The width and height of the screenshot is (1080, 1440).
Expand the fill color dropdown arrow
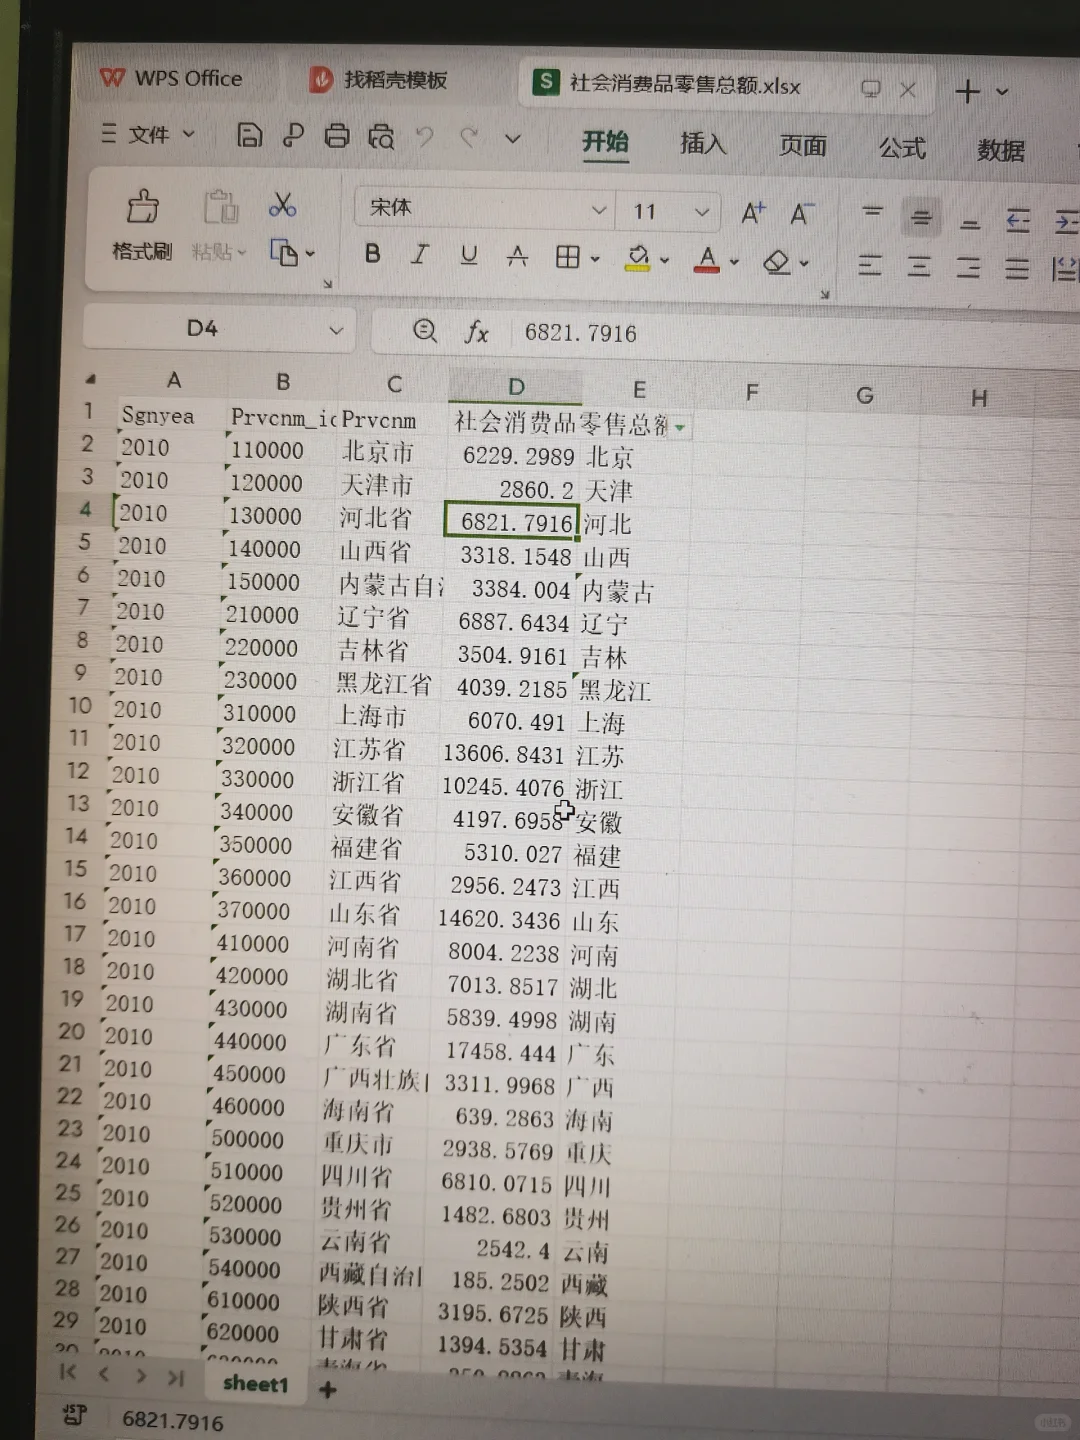pyautogui.click(x=664, y=261)
